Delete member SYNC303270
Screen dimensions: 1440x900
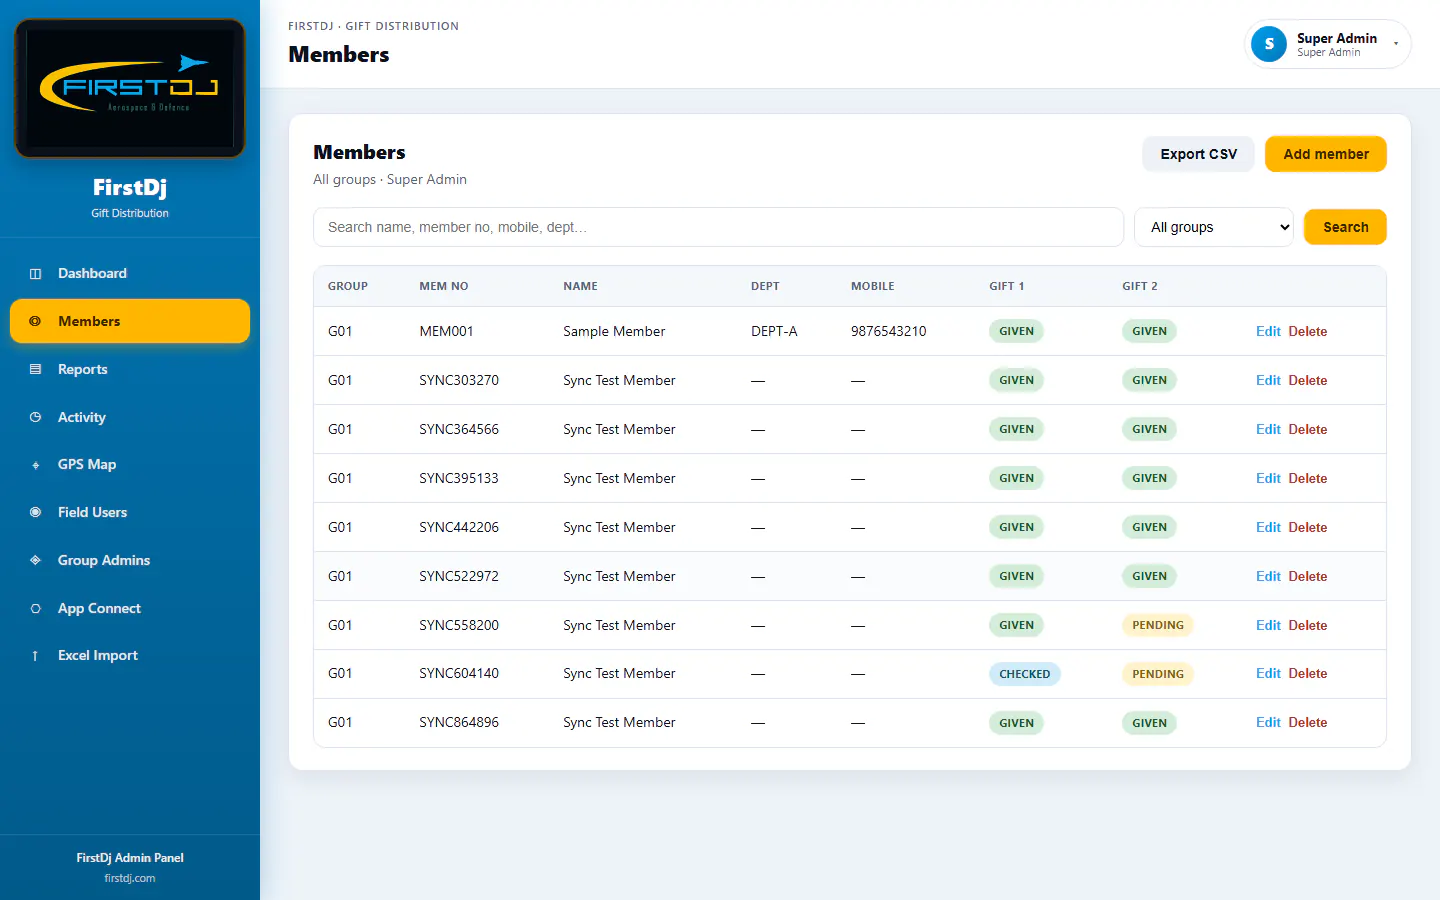[x=1308, y=380]
